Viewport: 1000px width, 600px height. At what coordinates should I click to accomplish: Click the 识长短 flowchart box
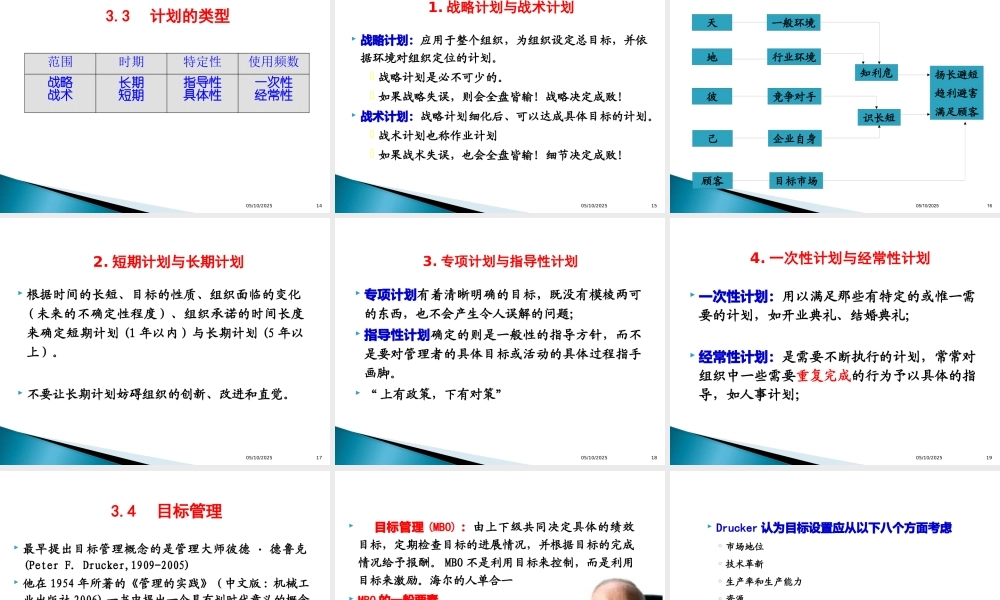(x=878, y=117)
